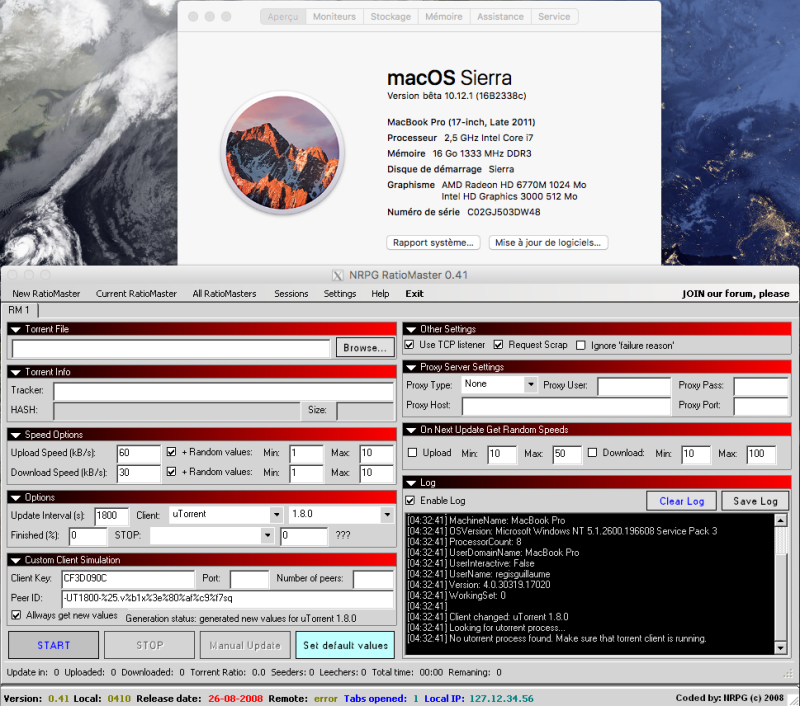The image size is (800, 706).
Task: Switch to Service tab in About This Mac
Action: [554, 17]
